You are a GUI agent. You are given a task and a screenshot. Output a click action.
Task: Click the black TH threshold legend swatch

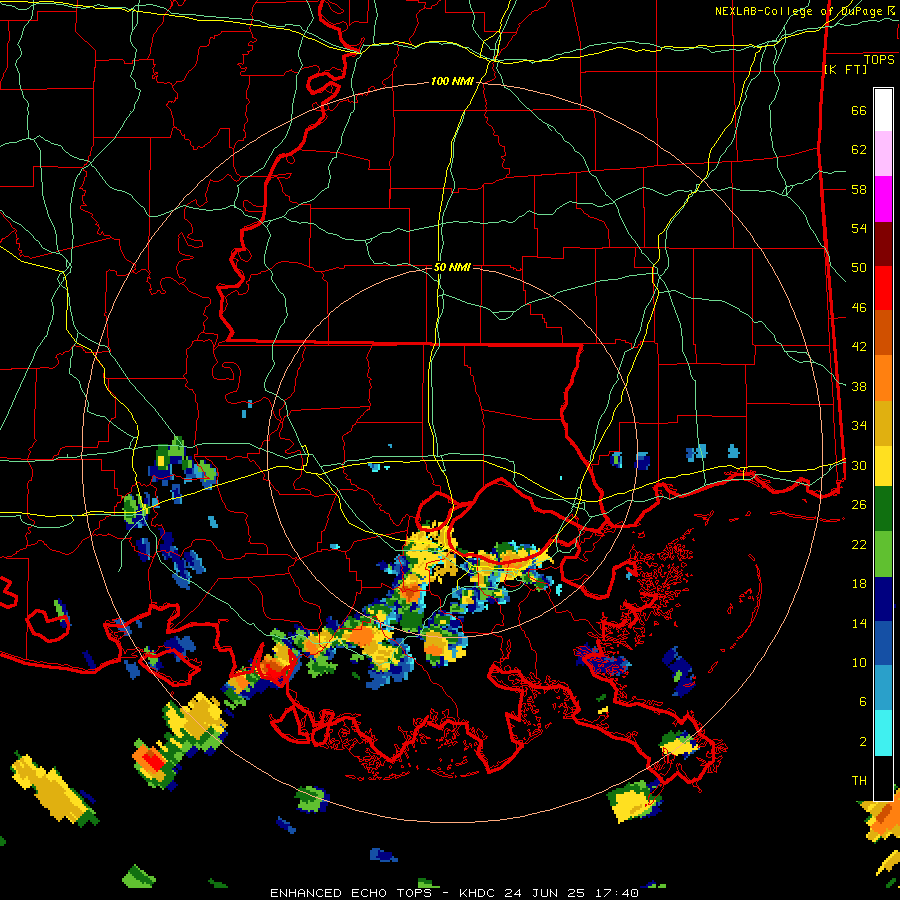883,778
